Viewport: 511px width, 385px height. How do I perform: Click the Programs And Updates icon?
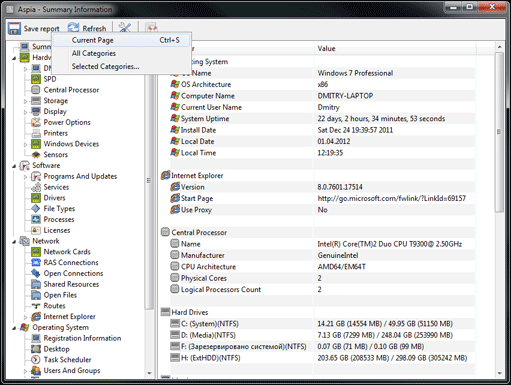click(x=36, y=176)
